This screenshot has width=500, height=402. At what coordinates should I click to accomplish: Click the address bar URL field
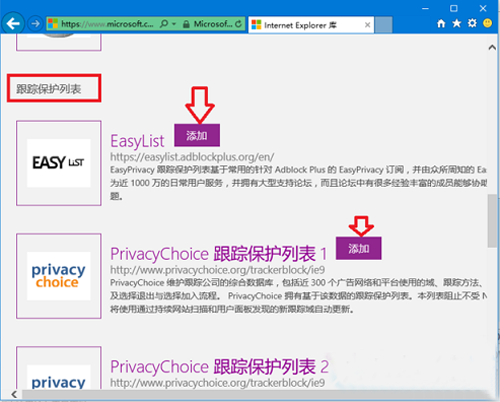[107, 24]
